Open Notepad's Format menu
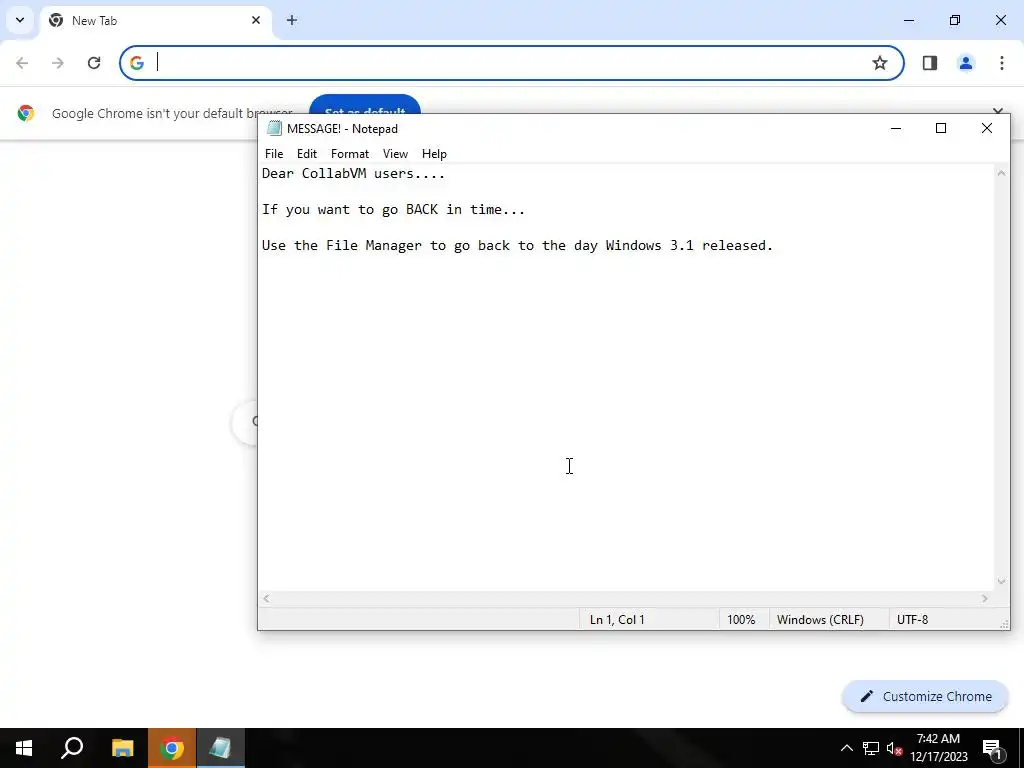The width and height of the screenshot is (1024, 768). coord(349,153)
